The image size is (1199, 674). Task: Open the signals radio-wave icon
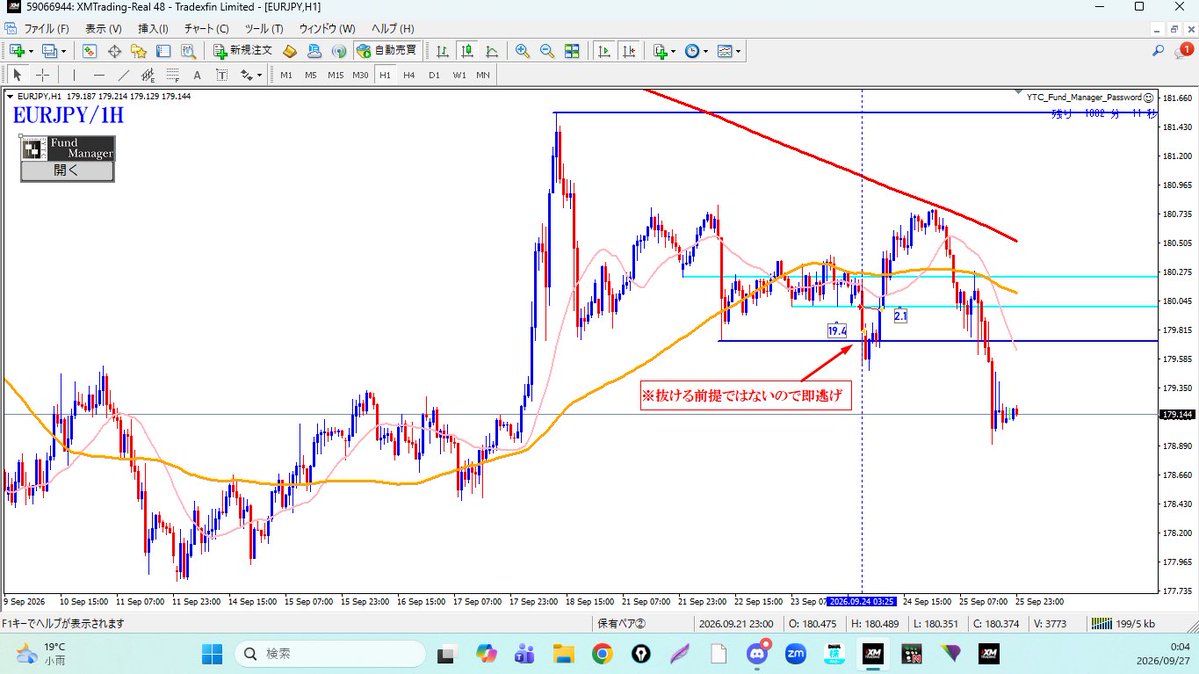click(339, 51)
